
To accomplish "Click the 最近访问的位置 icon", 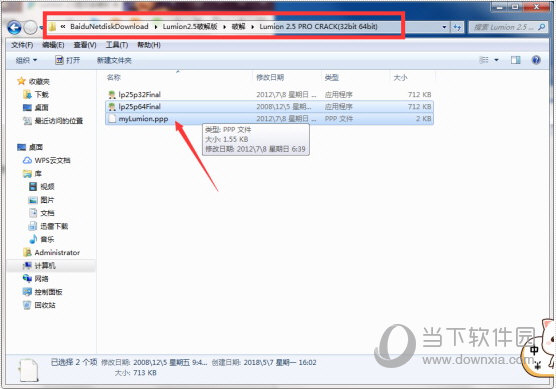I will (27, 121).
